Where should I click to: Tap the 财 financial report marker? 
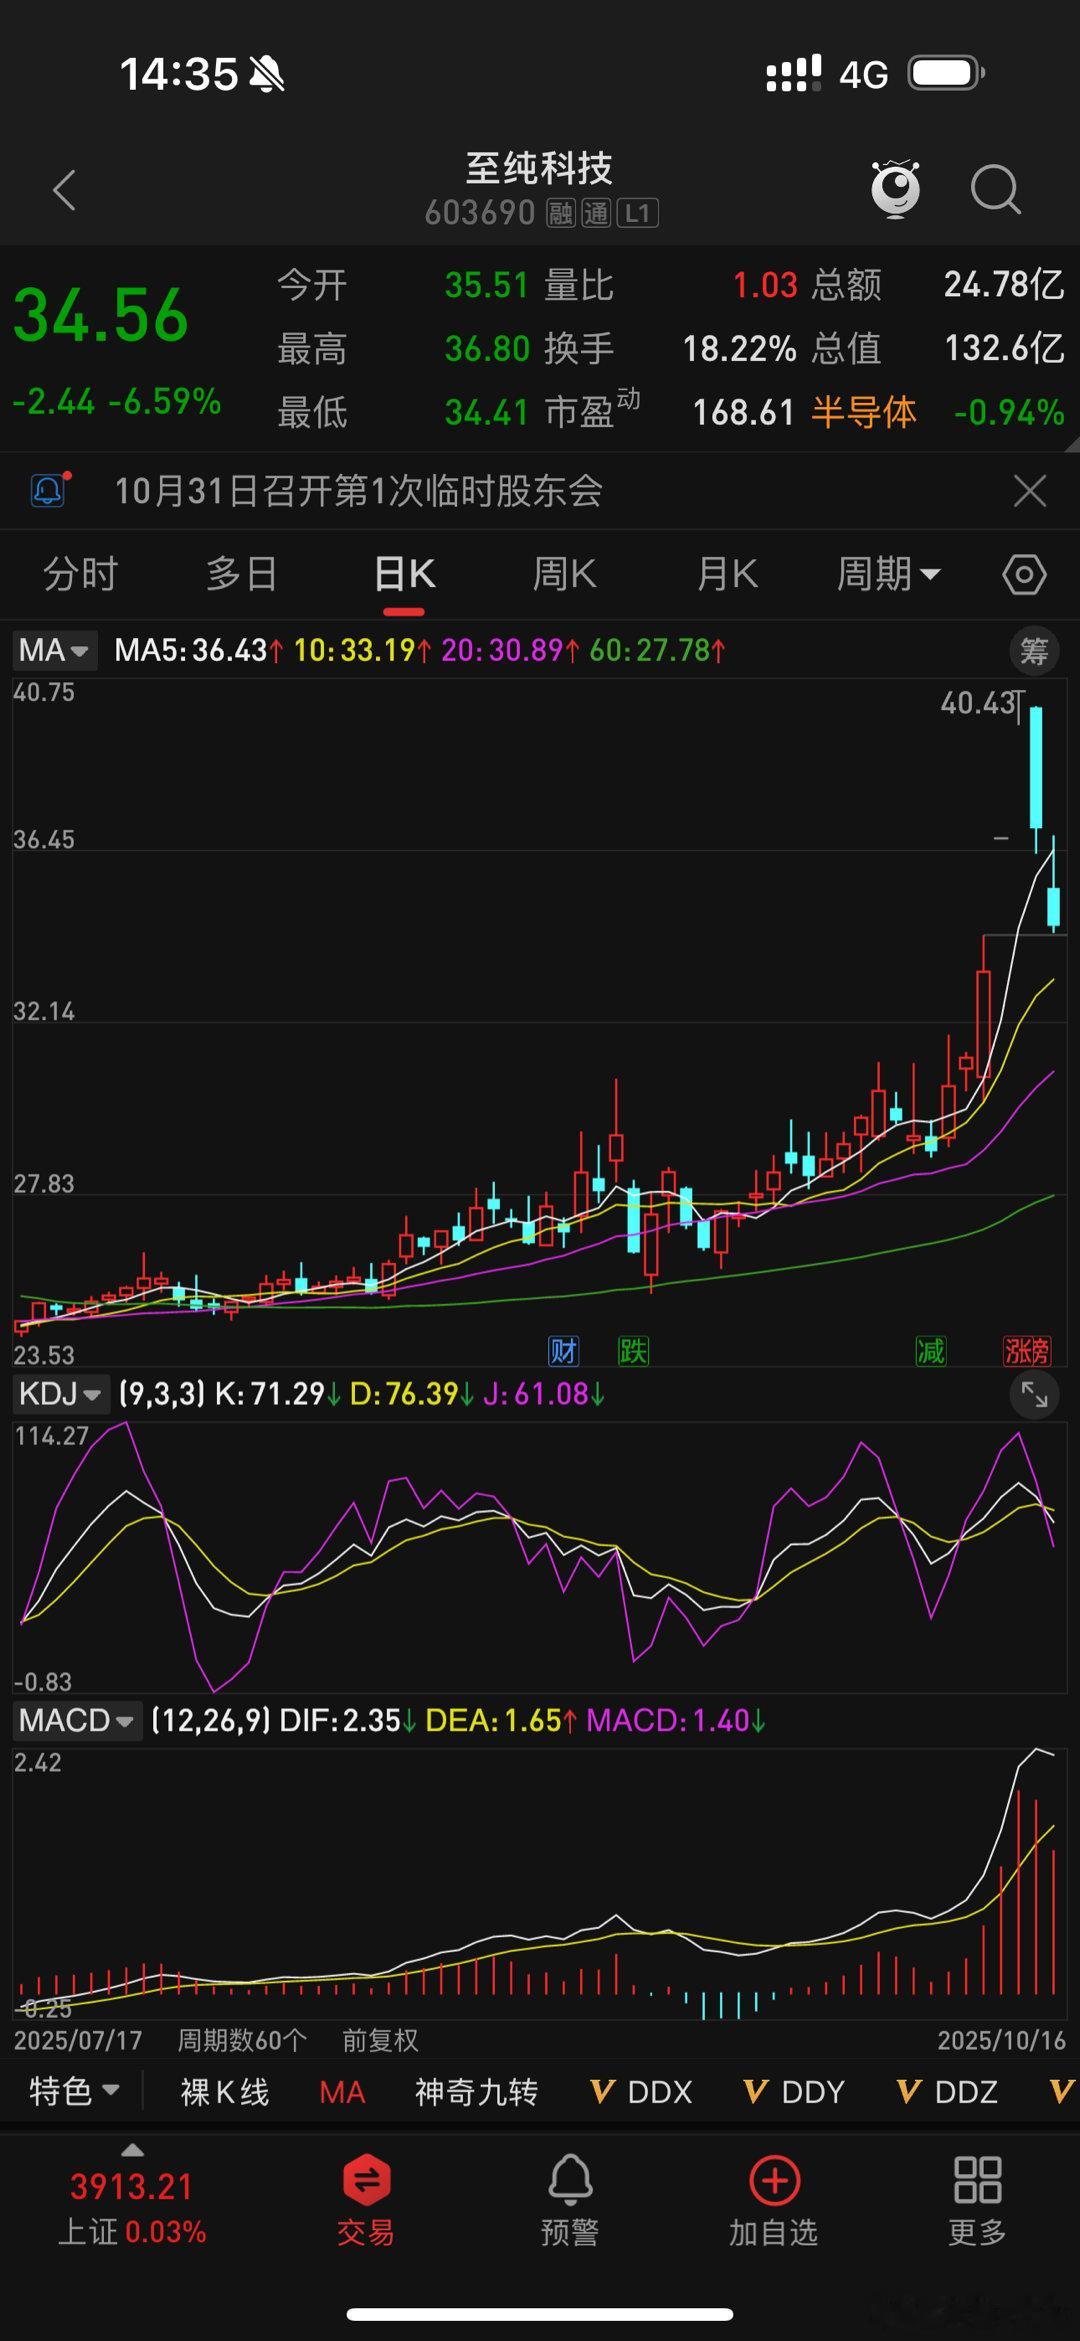pyautogui.click(x=563, y=1352)
